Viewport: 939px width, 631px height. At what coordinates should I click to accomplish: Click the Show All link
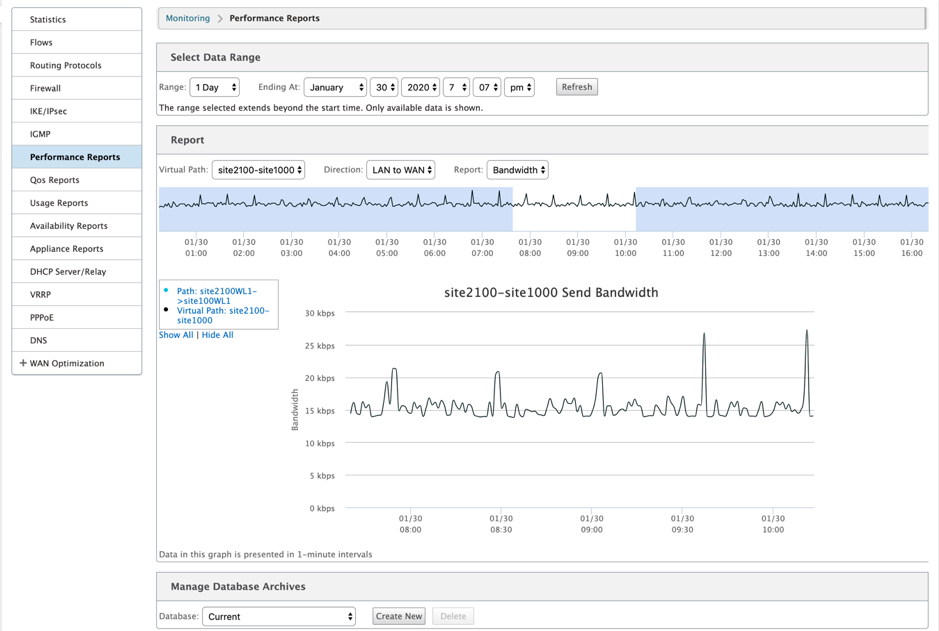[x=176, y=335]
